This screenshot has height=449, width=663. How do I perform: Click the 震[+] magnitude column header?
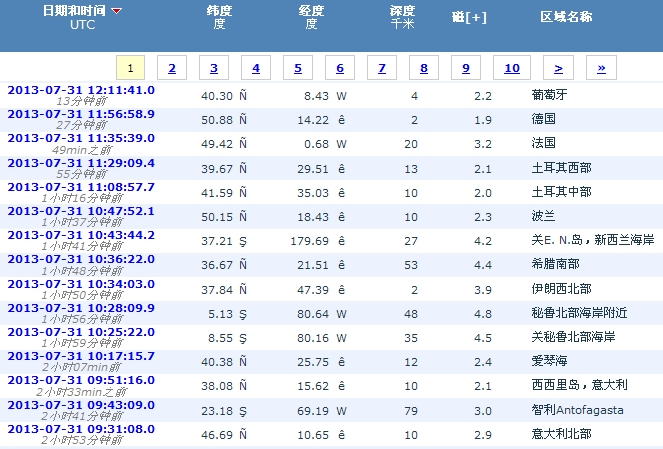(x=468, y=17)
